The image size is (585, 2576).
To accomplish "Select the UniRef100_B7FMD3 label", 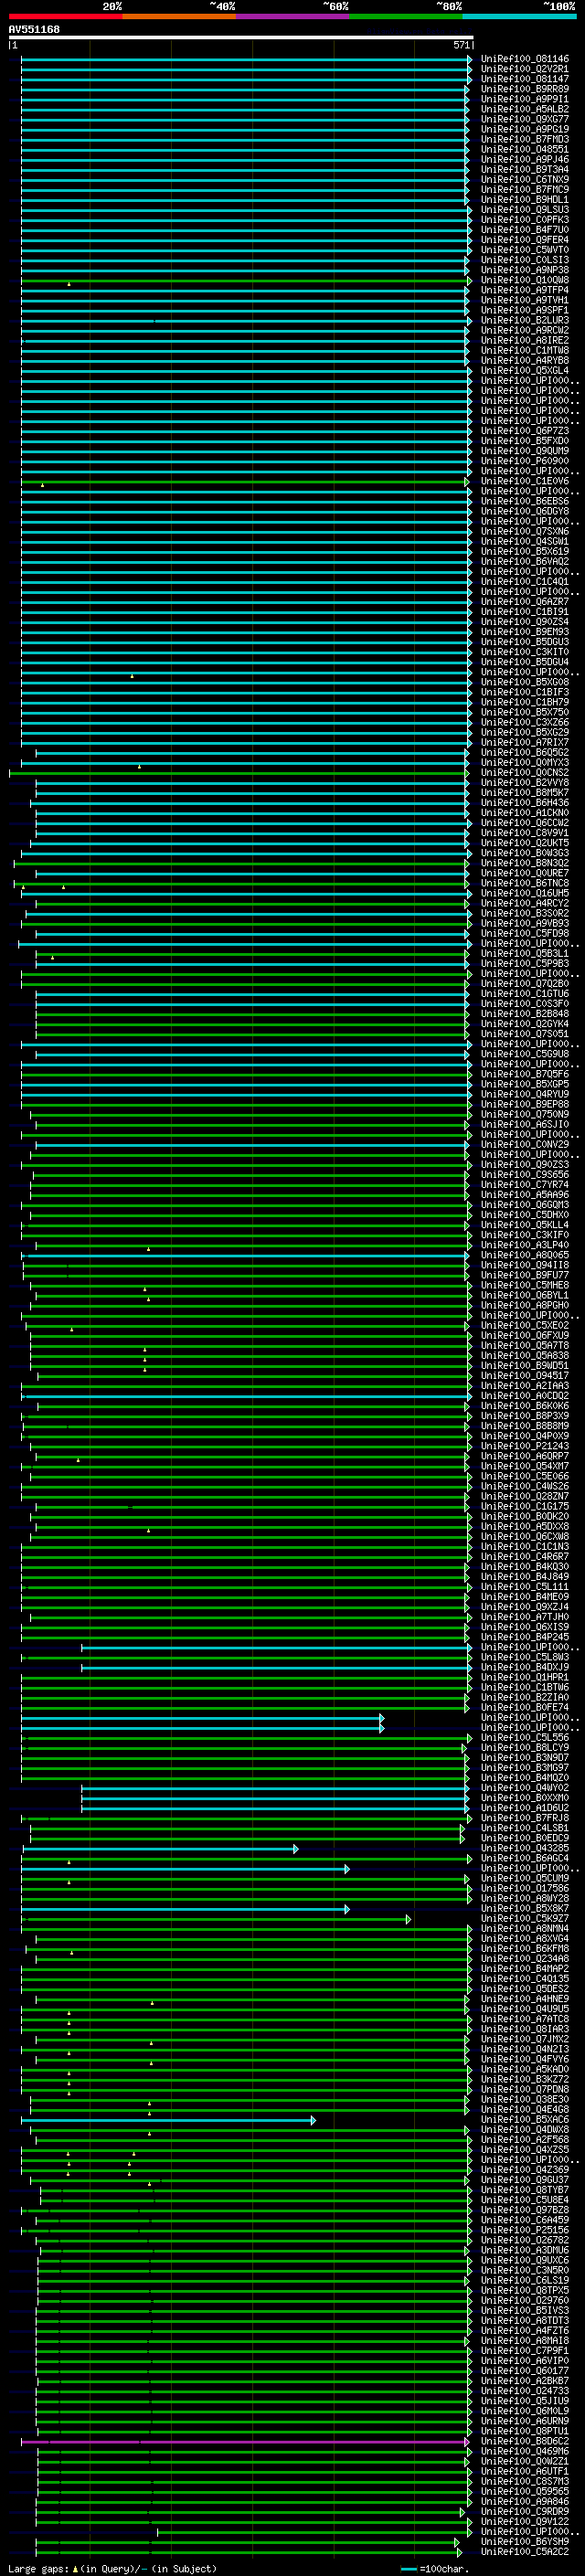I will pyautogui.click(x=525, y=139).
